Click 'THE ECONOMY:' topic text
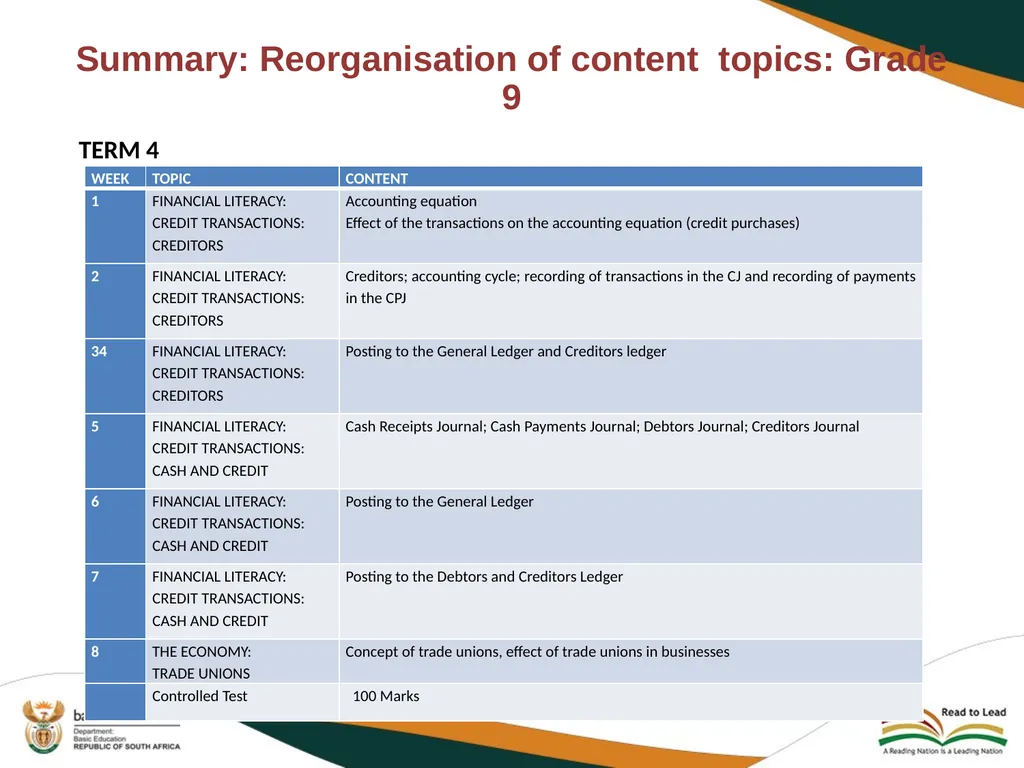 201,652
